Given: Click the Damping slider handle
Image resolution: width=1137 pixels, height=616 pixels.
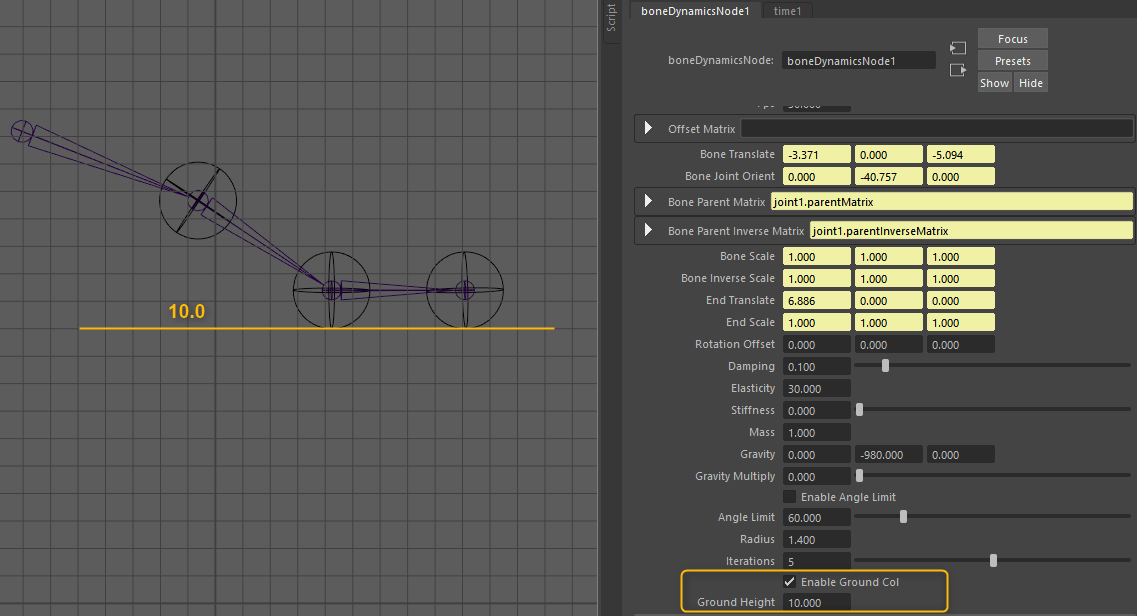Looking at the screenshot, I should point(885,367).
